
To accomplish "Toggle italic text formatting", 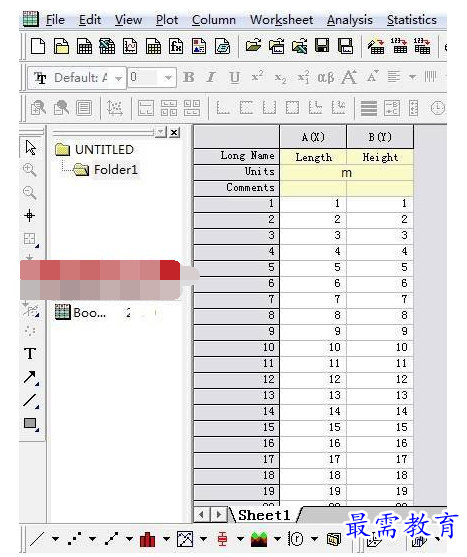I will (211, 77).
